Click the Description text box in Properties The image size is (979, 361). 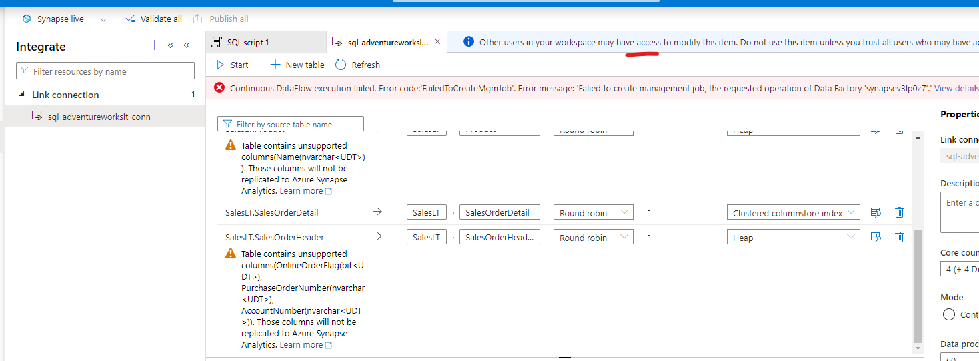coord(959,211)
